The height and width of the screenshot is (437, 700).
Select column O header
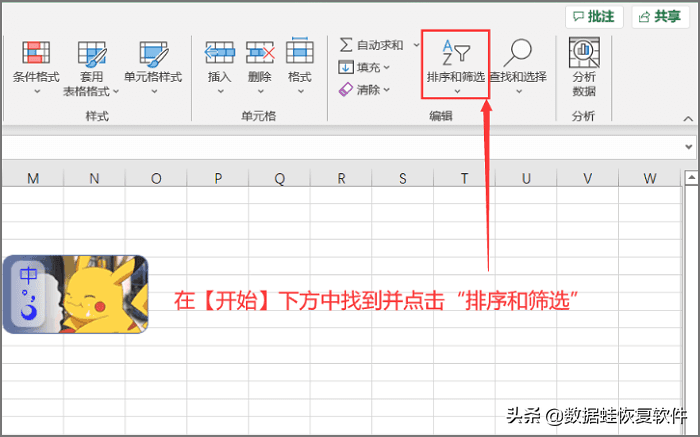(156, 179)
